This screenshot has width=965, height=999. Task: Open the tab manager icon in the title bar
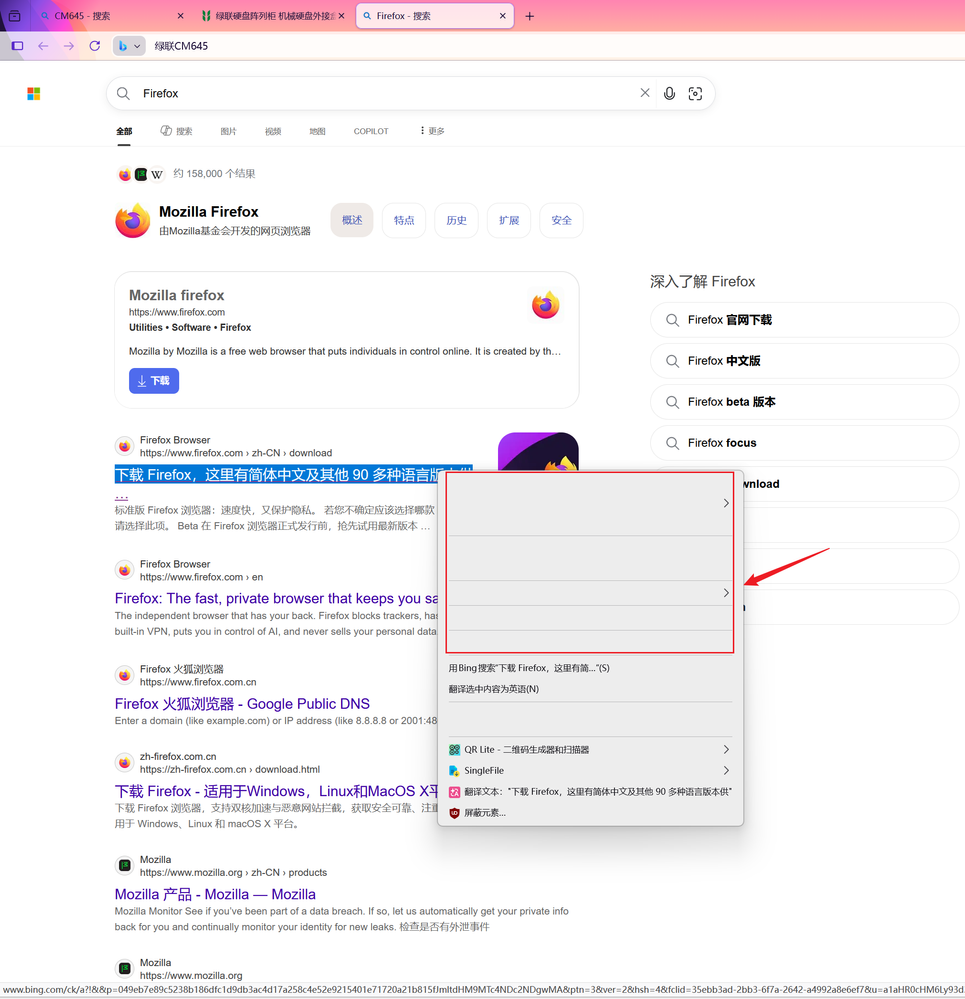click(x=15, y=16)
